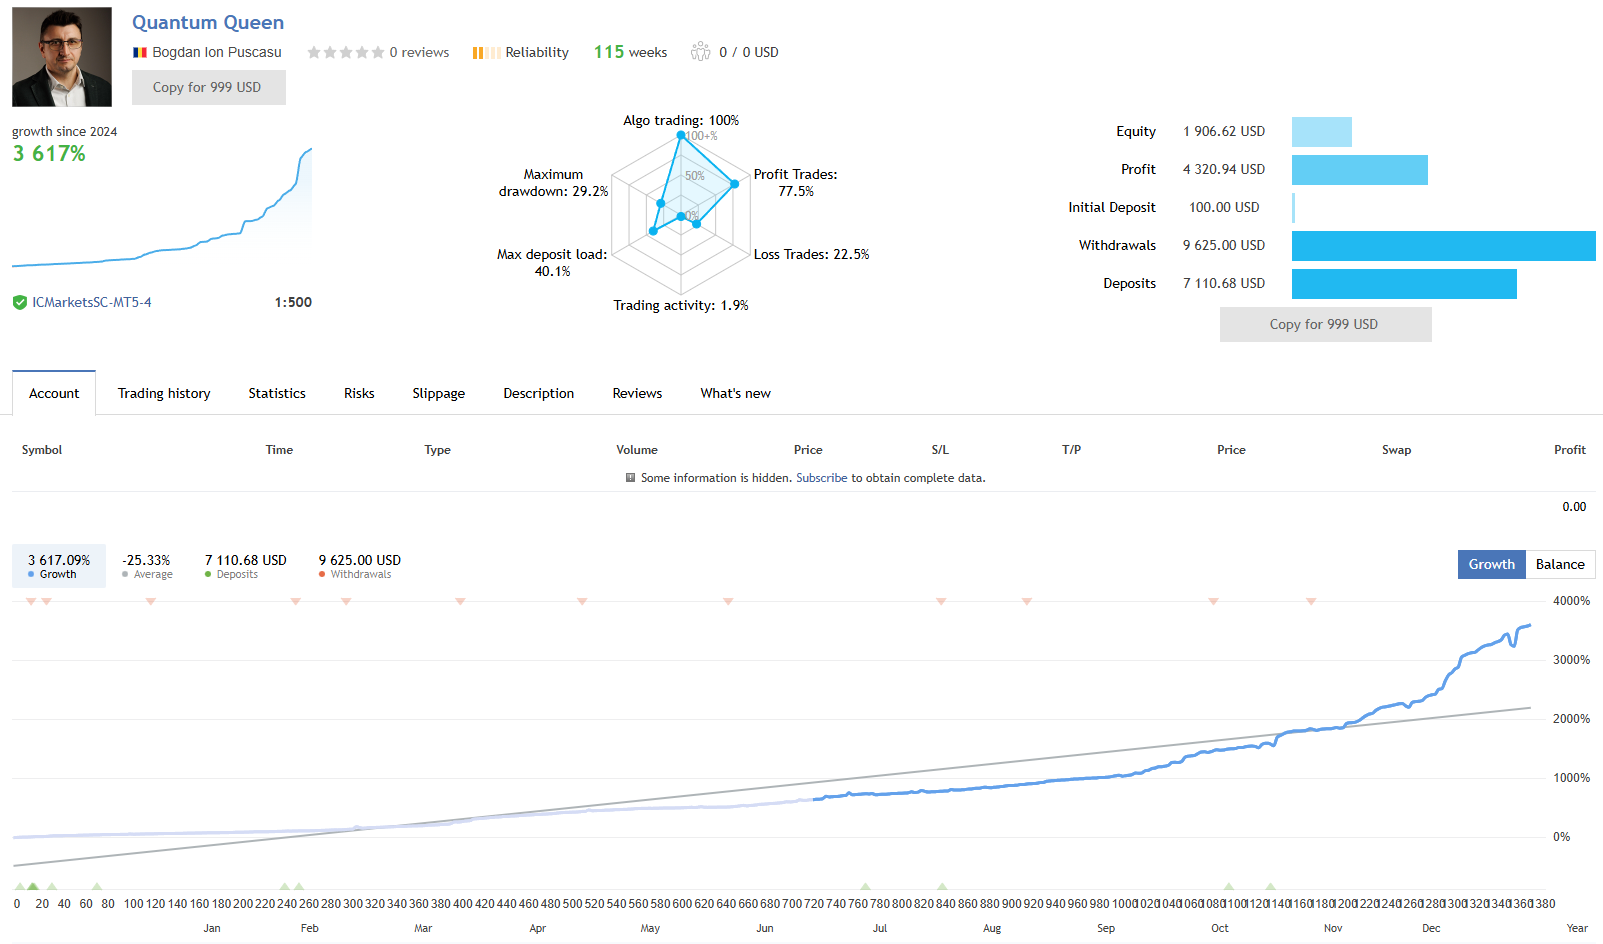Click the hidden information notice icon
This screenshot has height=944, width=1603.
click(x=630, y=478)
